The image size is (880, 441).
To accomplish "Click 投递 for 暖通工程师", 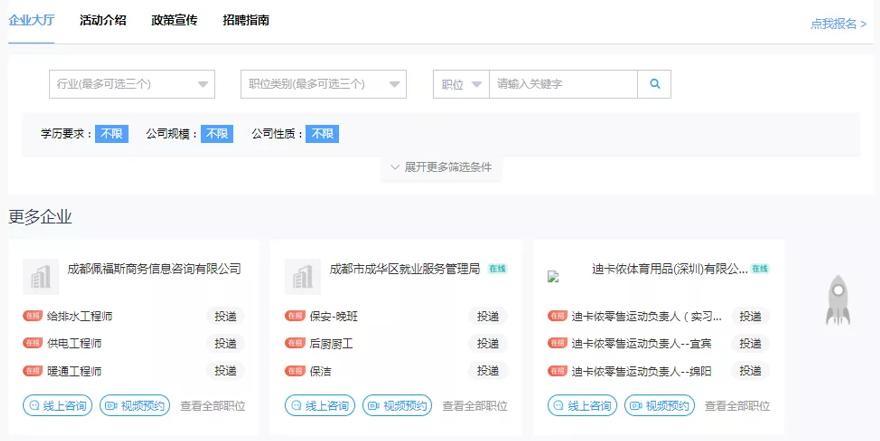I will coord(226,370).
